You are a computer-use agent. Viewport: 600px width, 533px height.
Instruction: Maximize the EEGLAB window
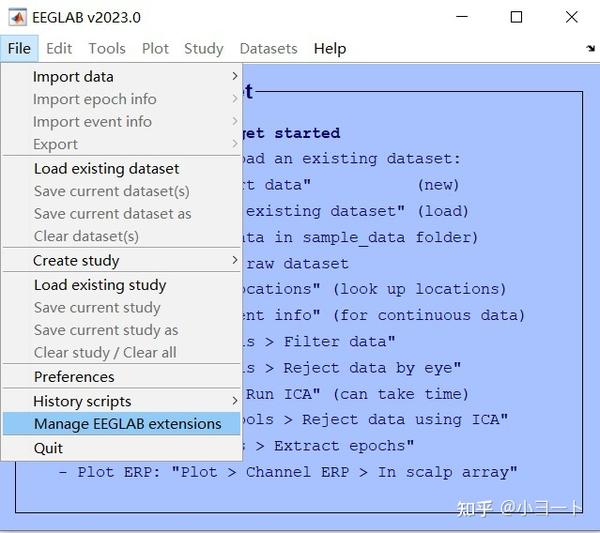516,17
